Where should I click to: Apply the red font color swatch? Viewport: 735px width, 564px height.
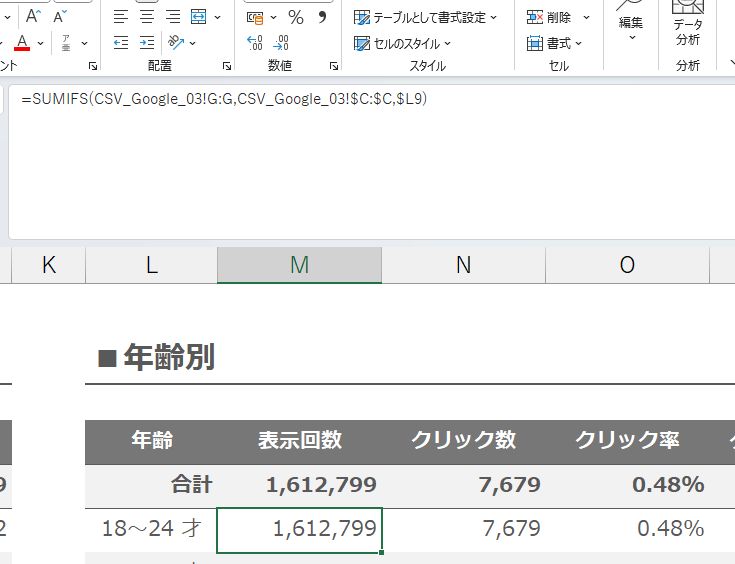click(22, 43)
